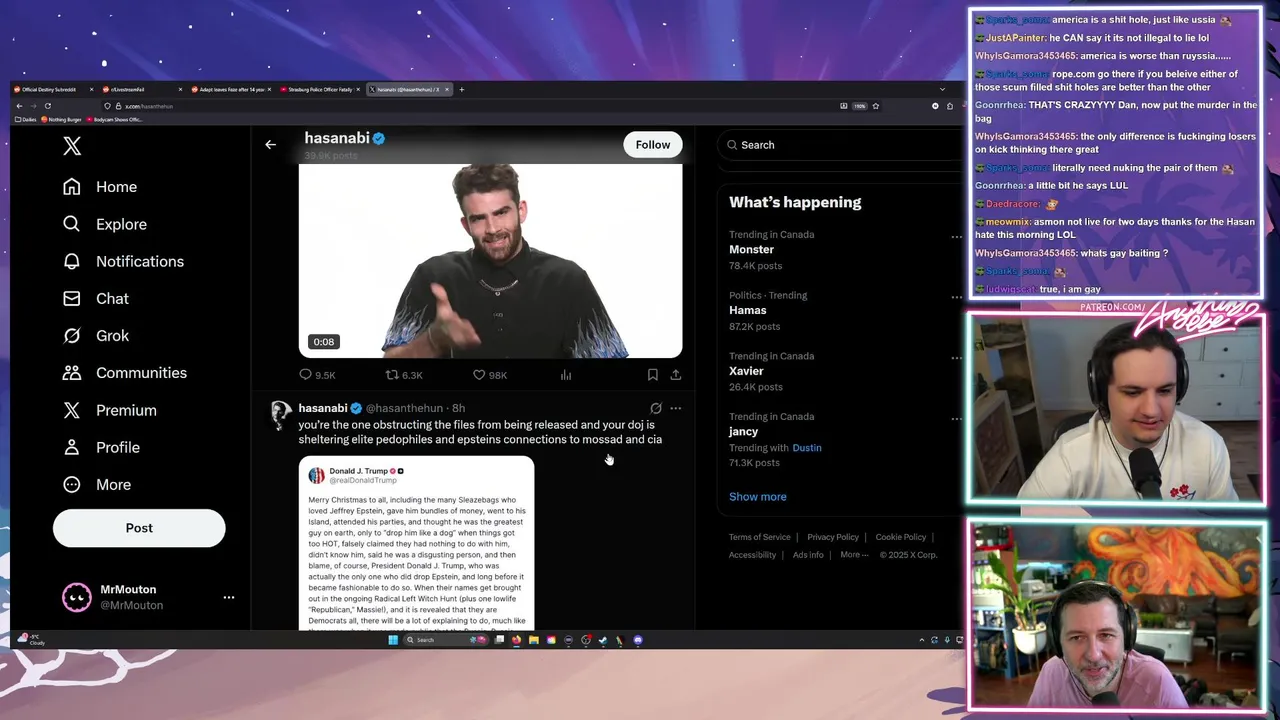Click the Dustin trending-with link

[807, 448]
